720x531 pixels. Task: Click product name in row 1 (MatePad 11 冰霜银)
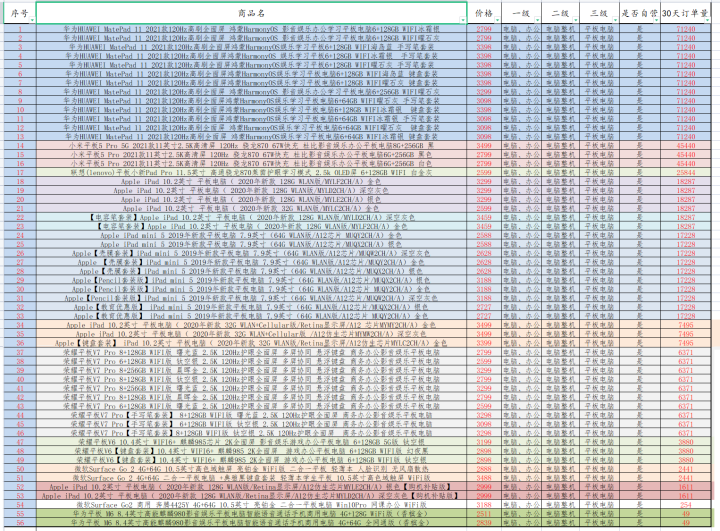click(x=252, y=29)
